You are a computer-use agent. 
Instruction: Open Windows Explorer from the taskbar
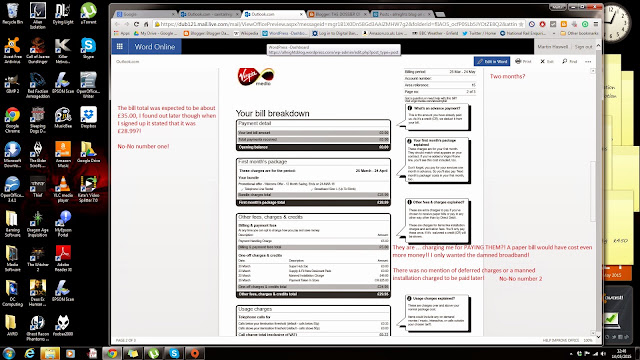(x=50, y=353)
